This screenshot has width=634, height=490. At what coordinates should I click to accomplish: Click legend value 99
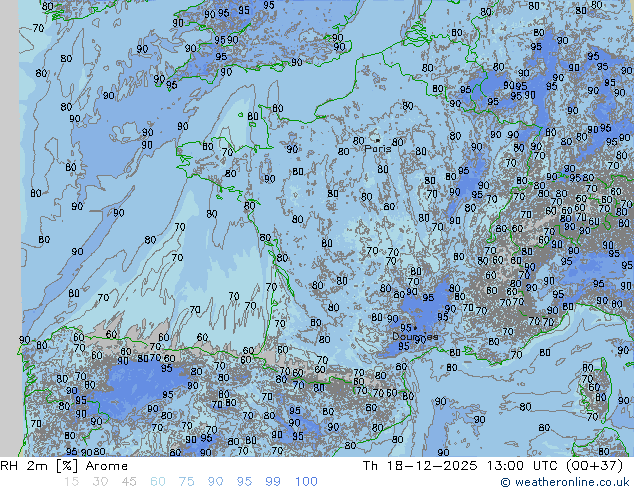(273, 482)
